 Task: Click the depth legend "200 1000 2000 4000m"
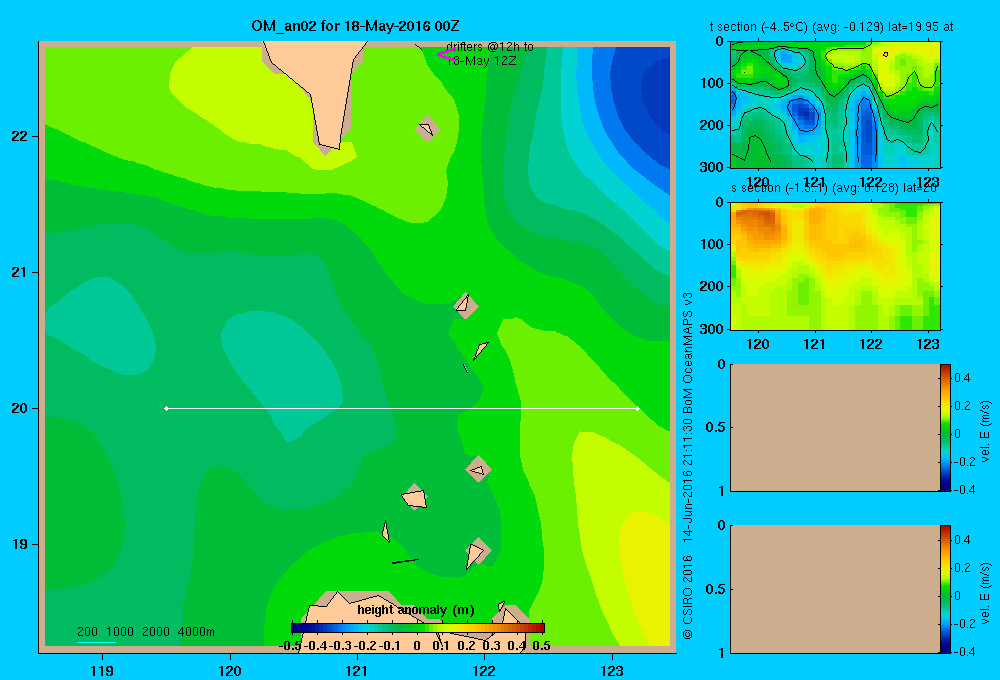(x=146, y=632)
